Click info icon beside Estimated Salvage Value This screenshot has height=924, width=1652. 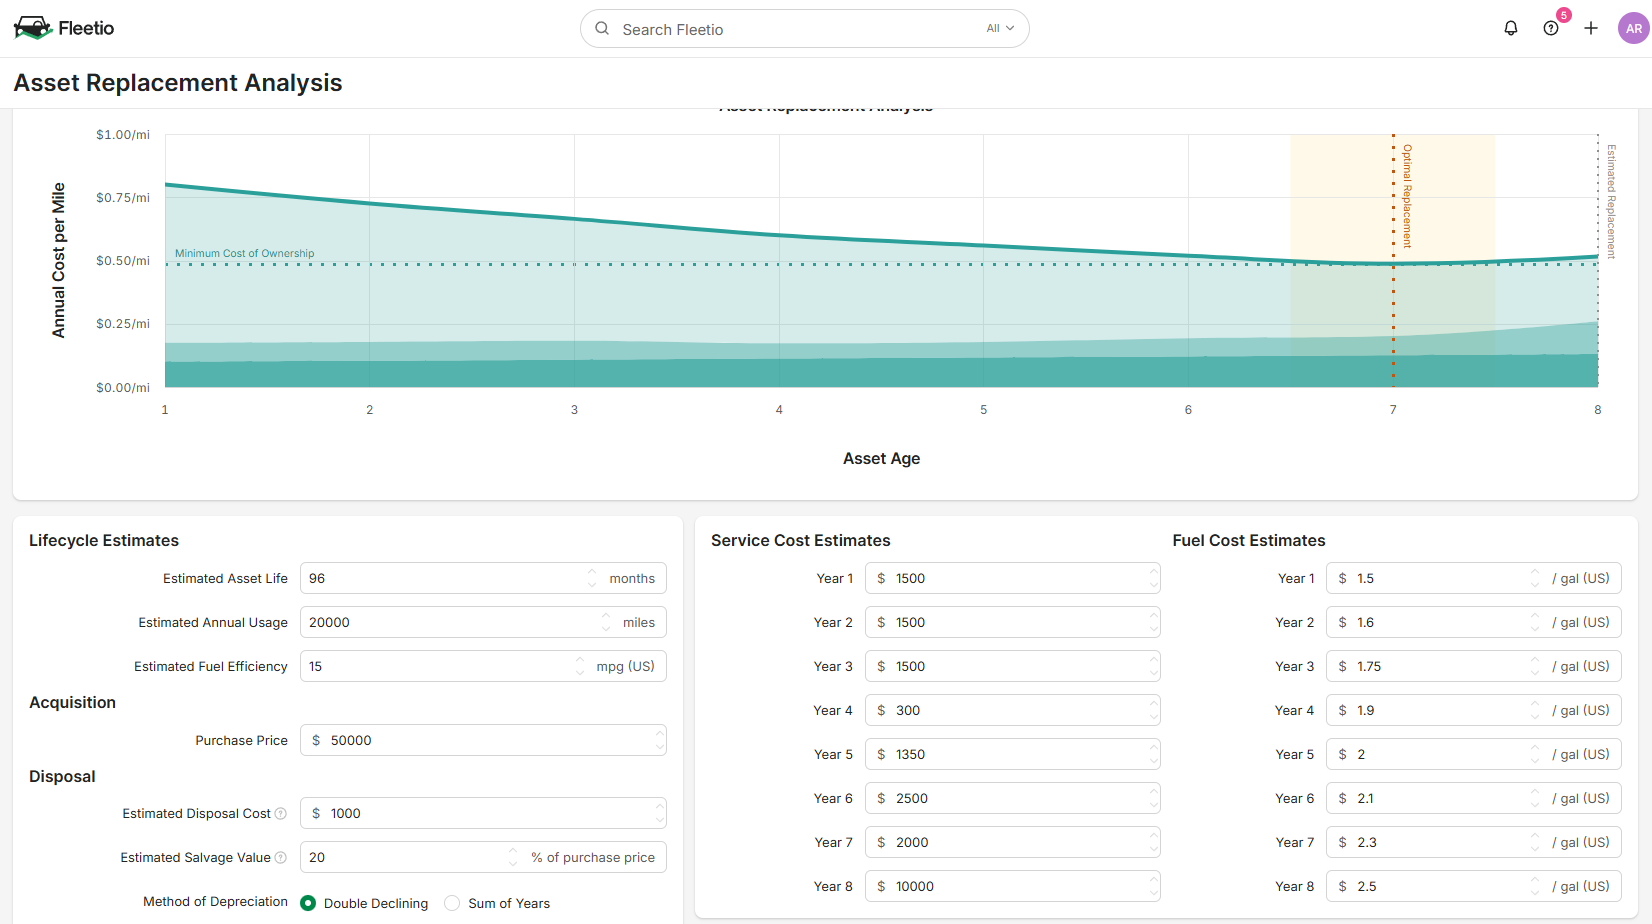(x=281, y=858)
